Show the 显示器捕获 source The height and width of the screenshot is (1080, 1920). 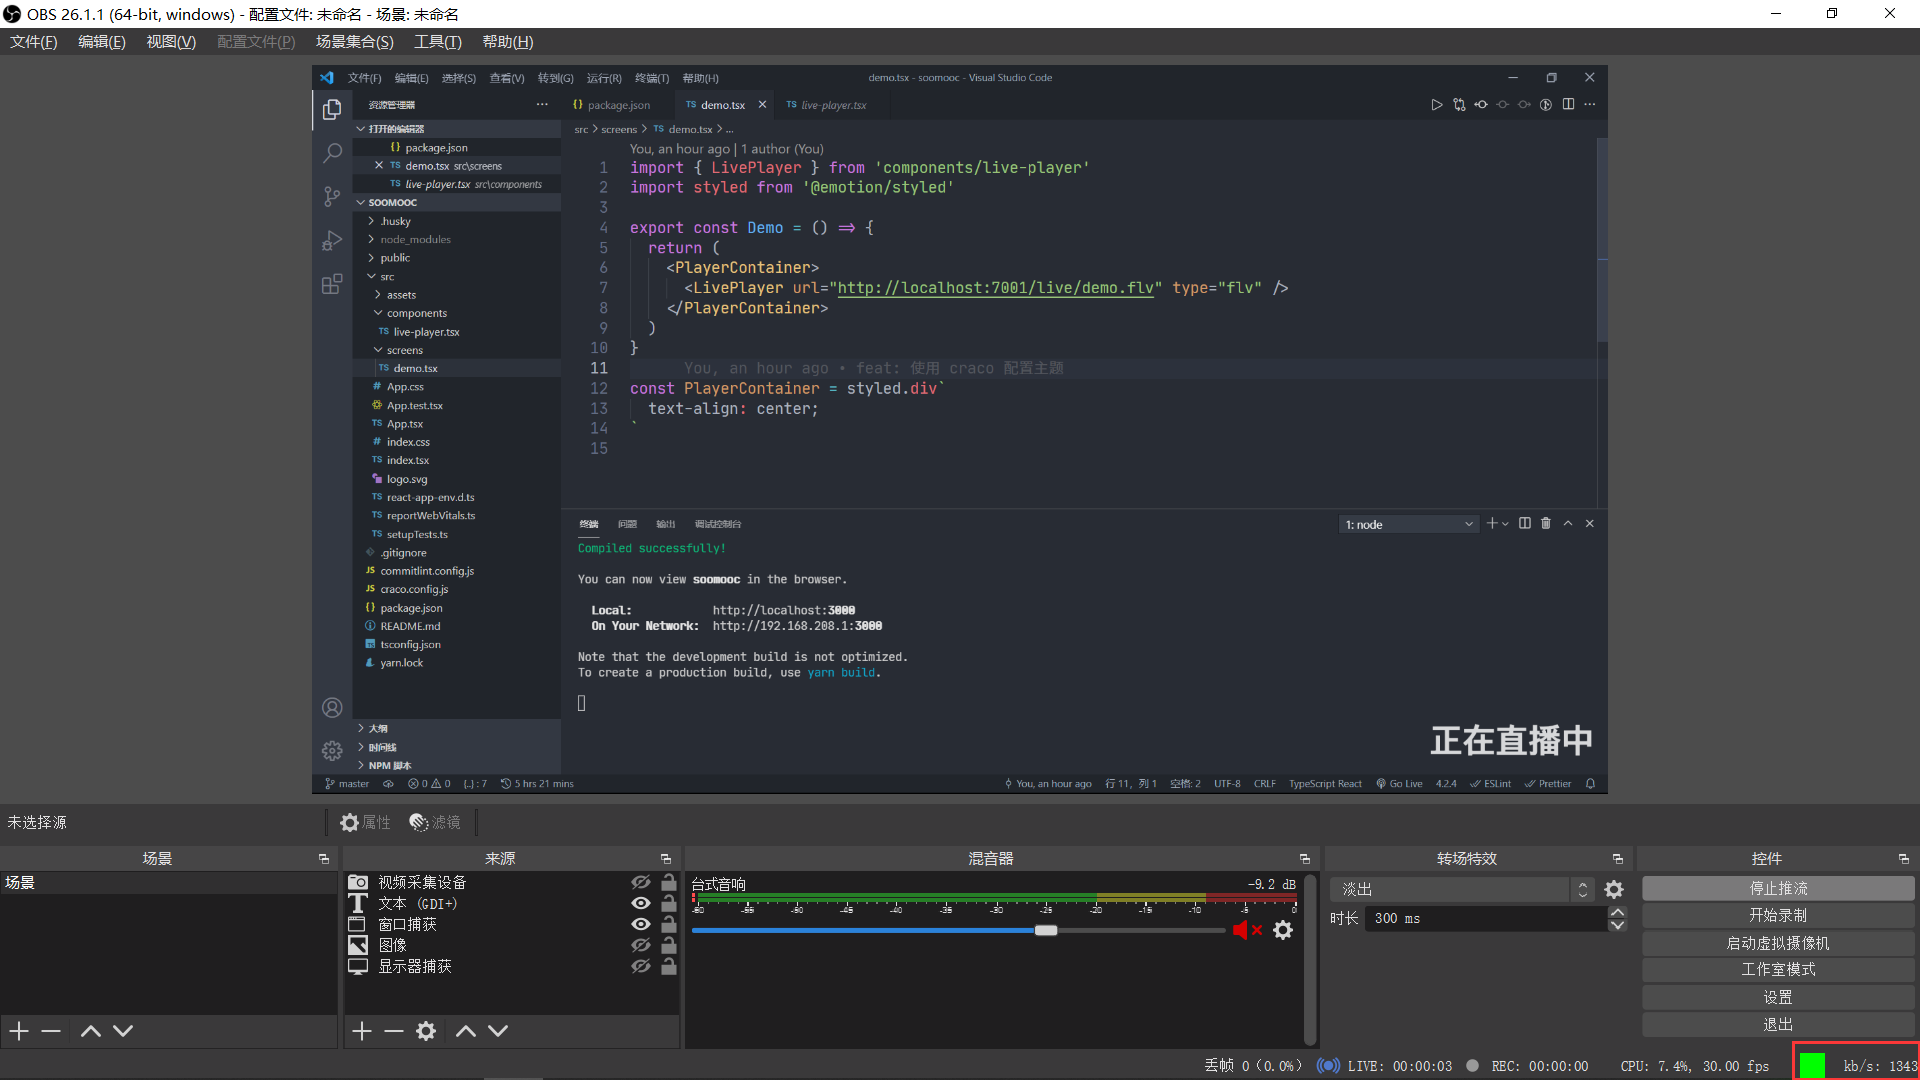[x=641, y=966]
